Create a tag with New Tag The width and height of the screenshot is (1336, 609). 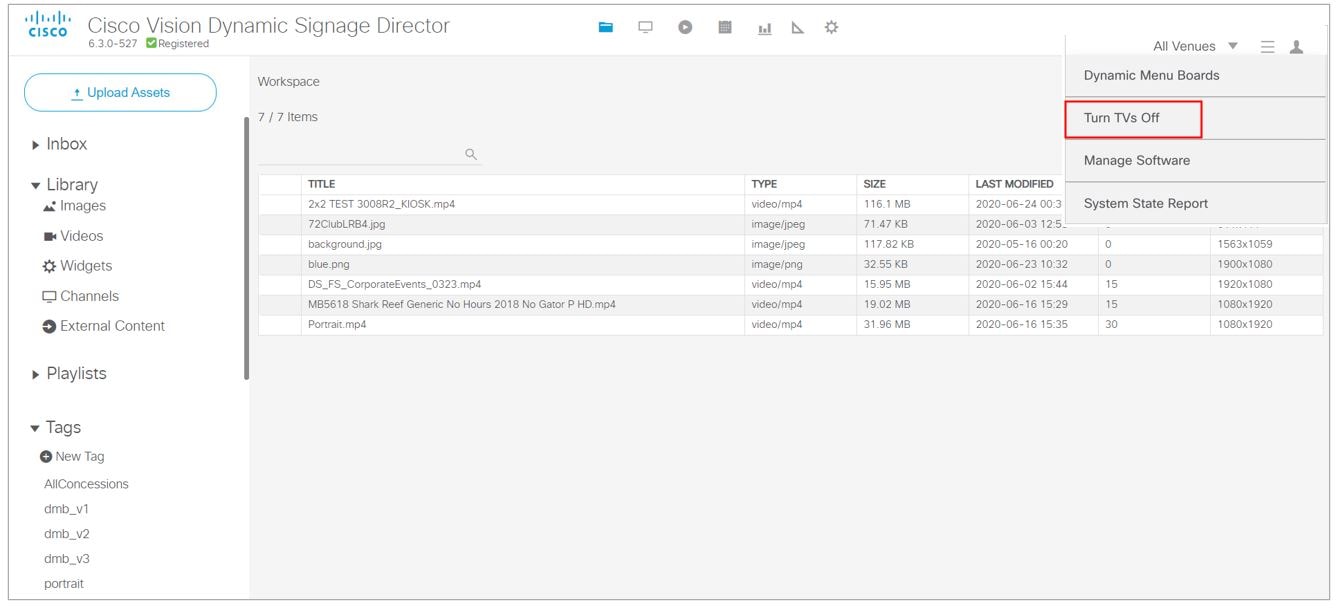71,456
